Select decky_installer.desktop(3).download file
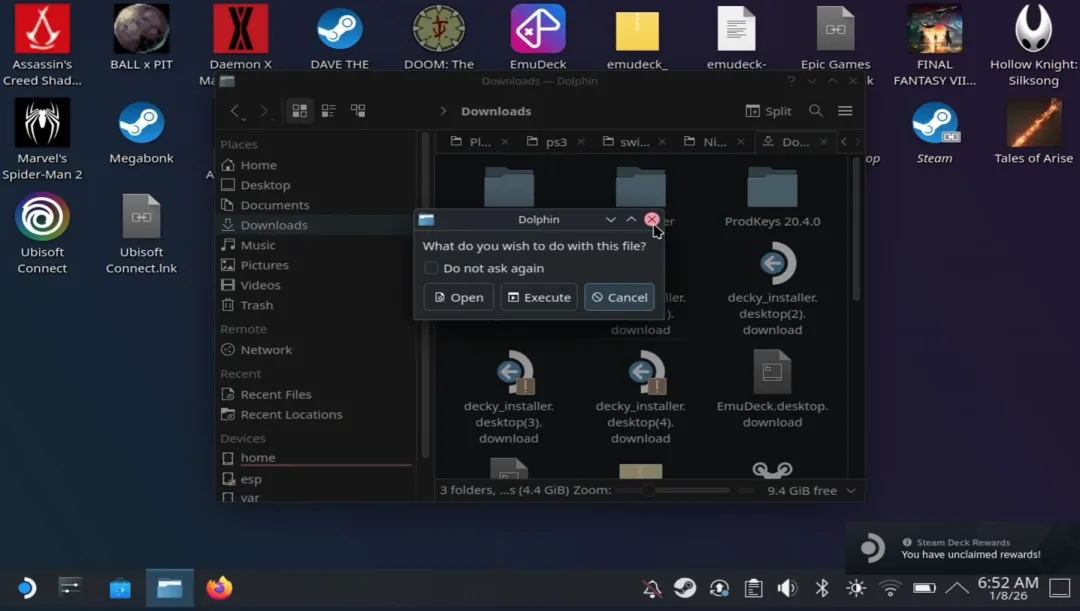The width and height of the screenshot is (1080, 611). [x=509, y=397]
